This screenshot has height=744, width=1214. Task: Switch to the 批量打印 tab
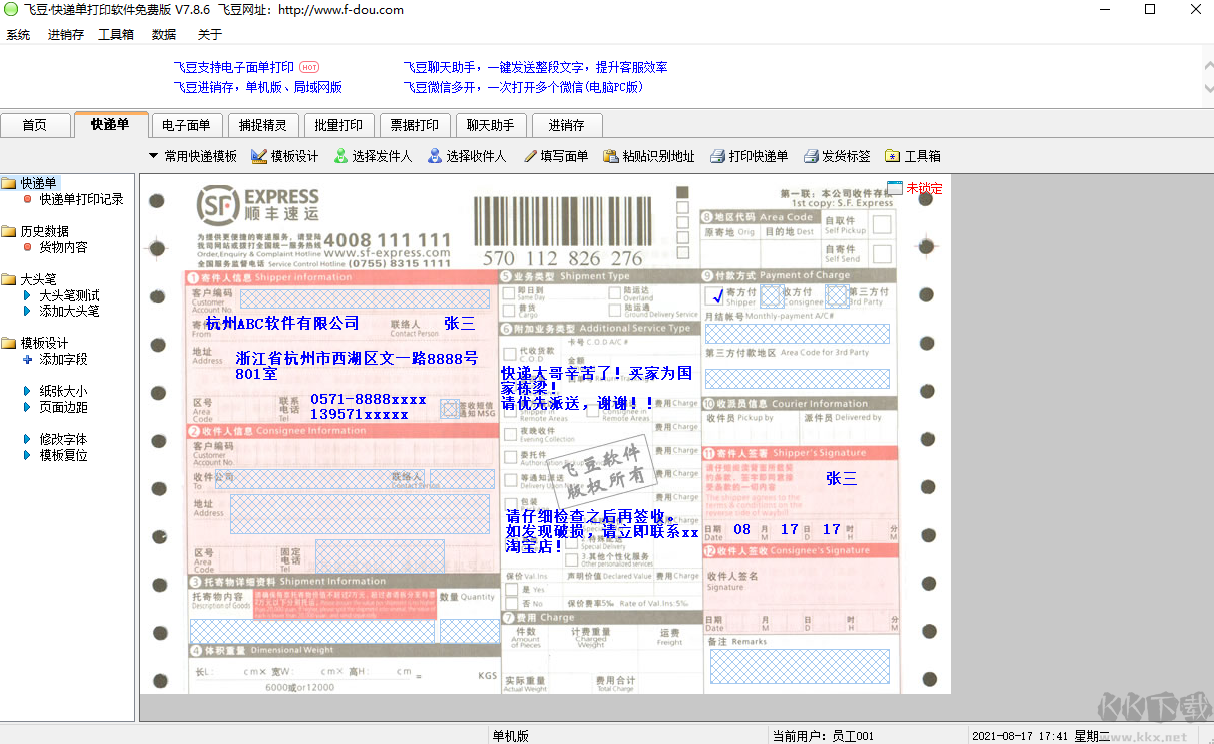[x=339, y=125]
